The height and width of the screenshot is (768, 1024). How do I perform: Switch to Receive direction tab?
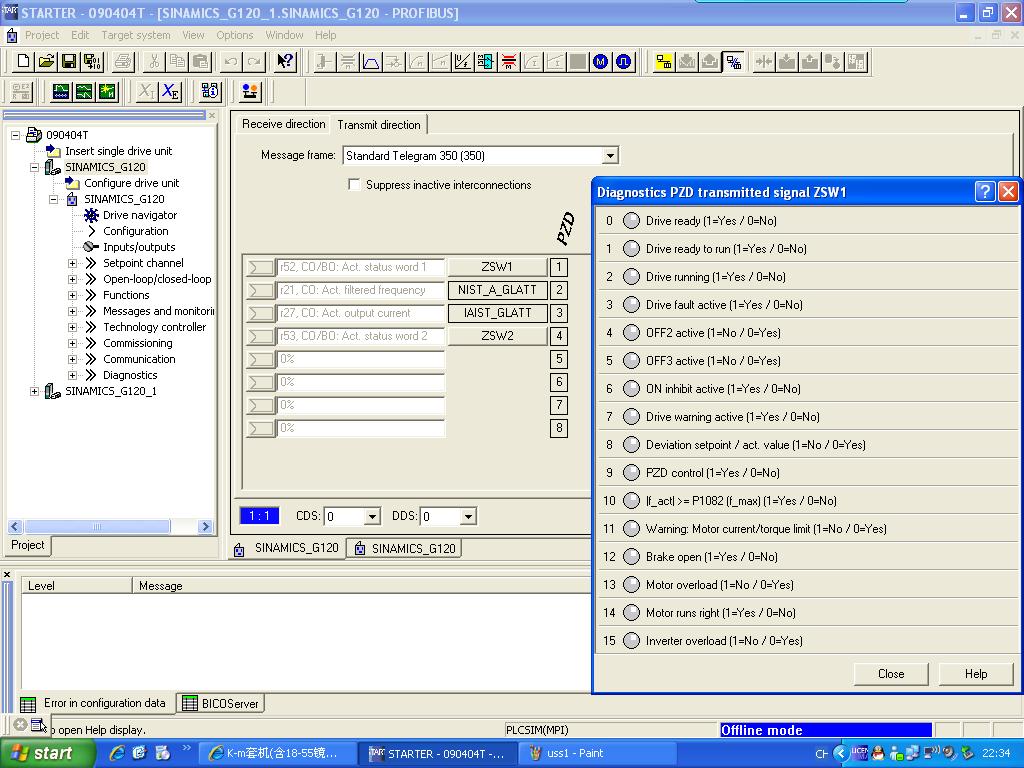coord(283,124)
